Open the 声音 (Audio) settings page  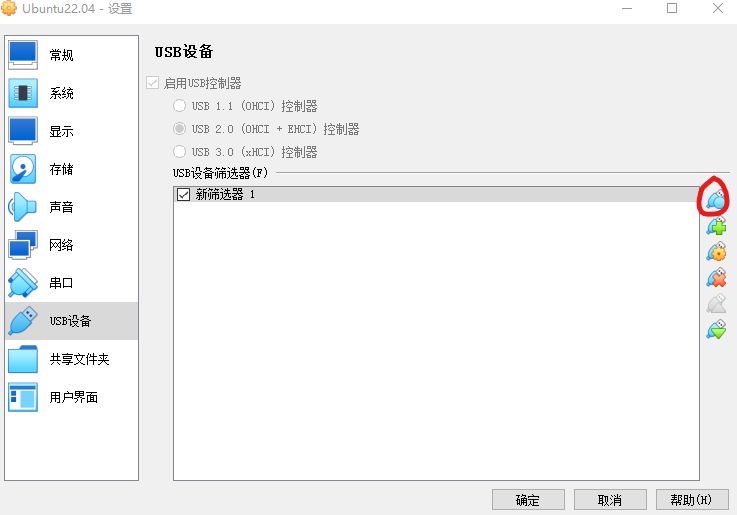[60, 207]
